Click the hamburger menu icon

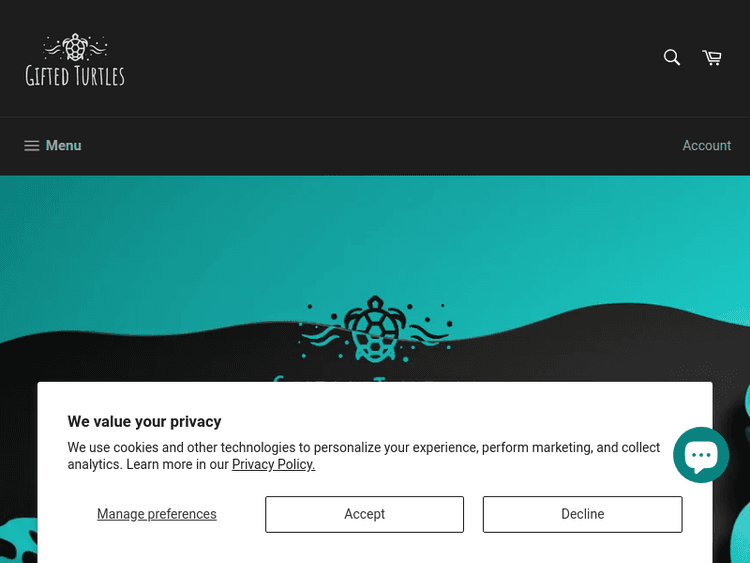(32, 146)
